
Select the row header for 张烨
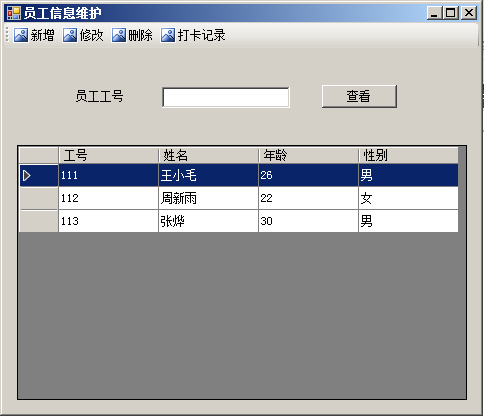(39, 221)
